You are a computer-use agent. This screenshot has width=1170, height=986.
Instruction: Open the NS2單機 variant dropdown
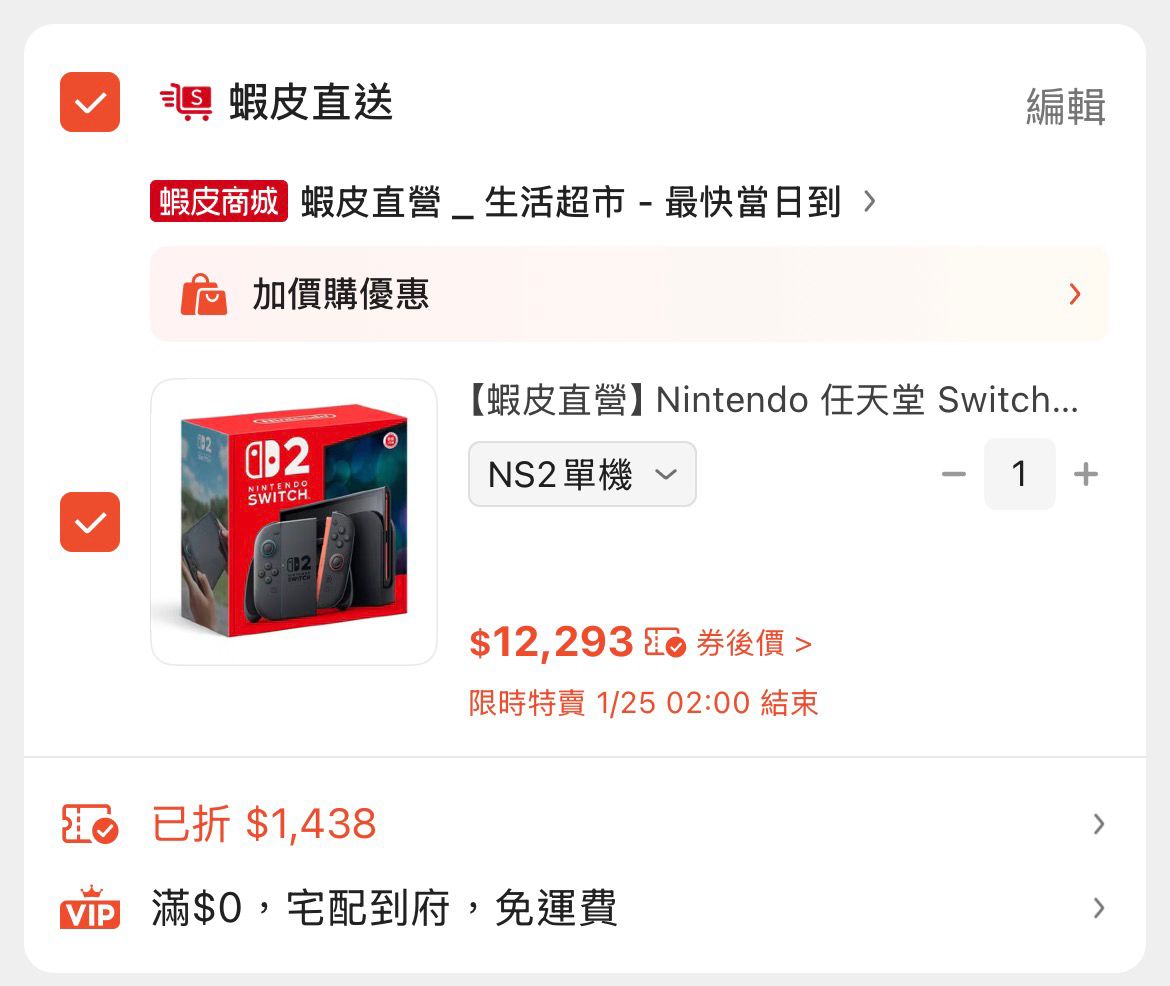point(582,474)
